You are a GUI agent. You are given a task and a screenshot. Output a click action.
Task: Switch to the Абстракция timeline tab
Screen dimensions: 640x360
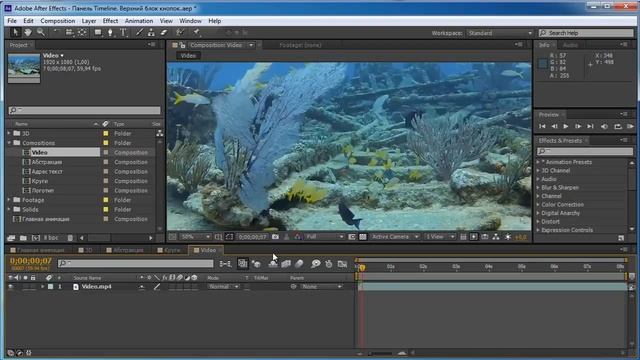click(x=125, y=250)
